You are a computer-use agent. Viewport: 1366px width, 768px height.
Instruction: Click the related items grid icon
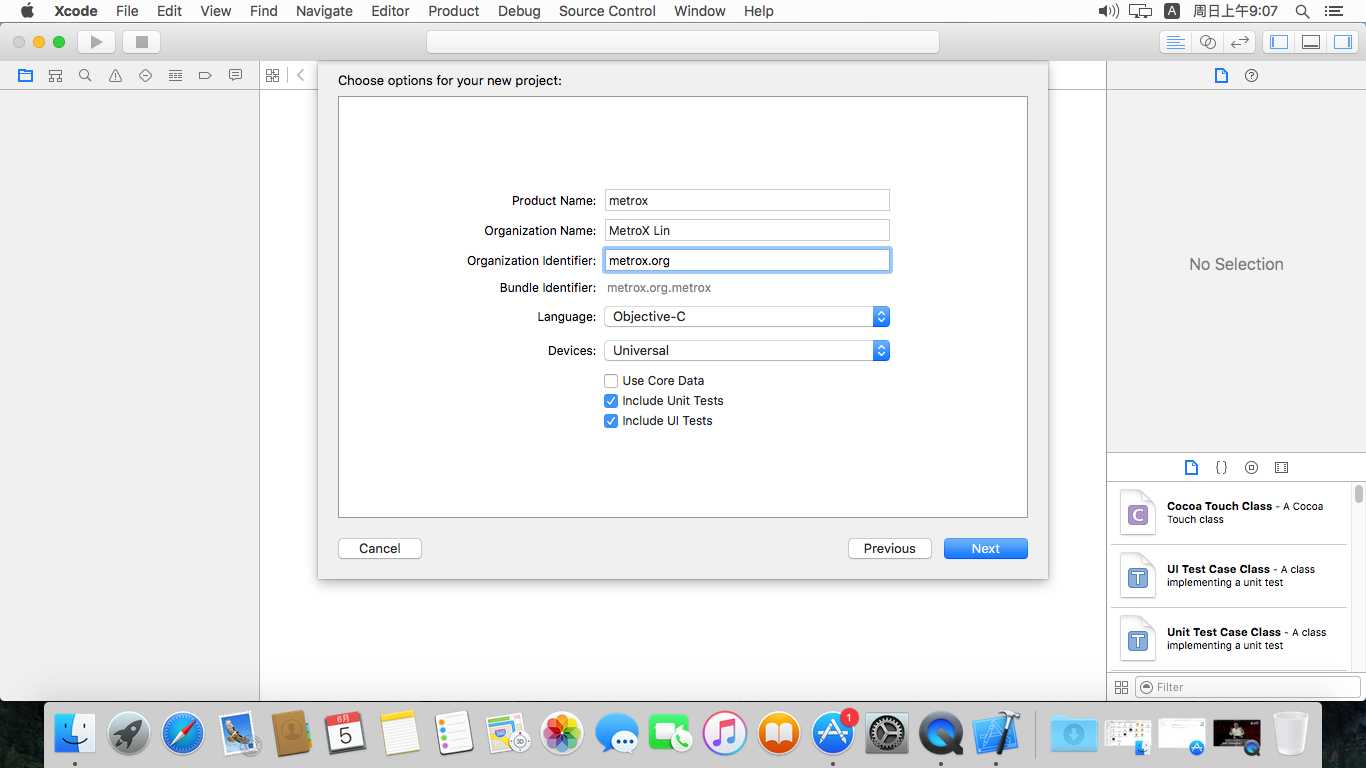click(x=272, y=75)
